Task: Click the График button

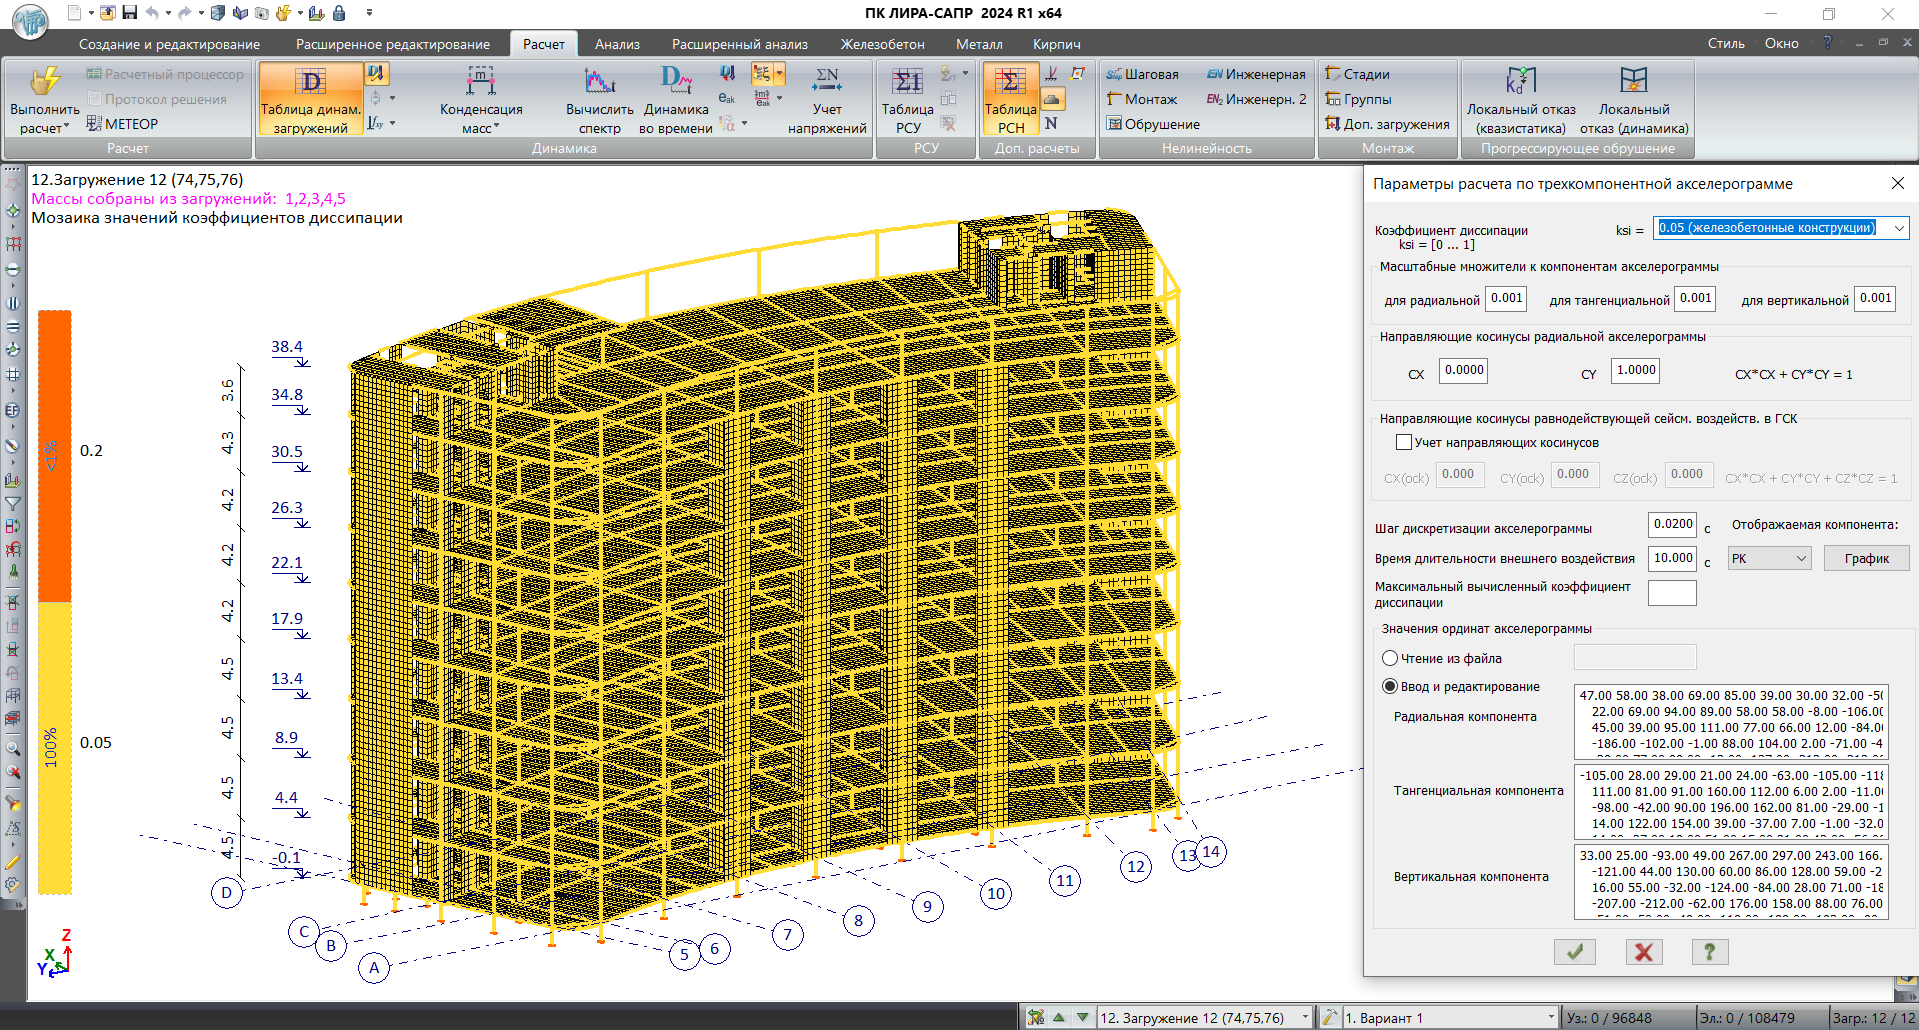Action: click(x=1866, y=558)
